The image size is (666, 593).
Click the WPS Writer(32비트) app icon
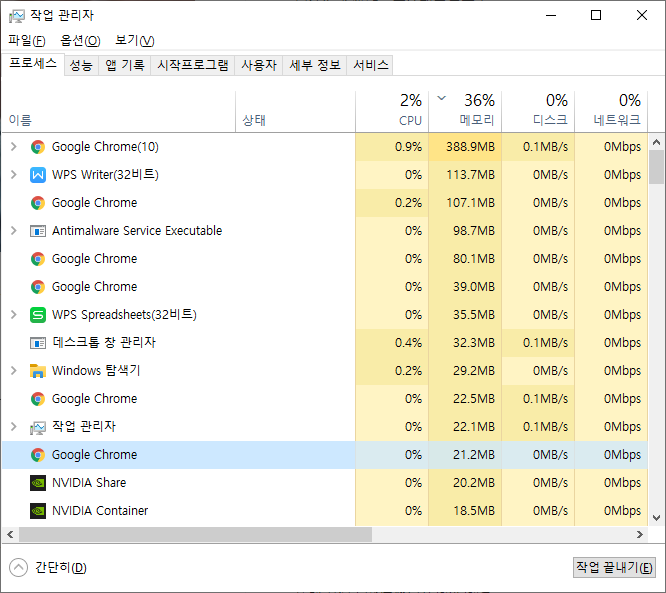click(x=38, y=175)
